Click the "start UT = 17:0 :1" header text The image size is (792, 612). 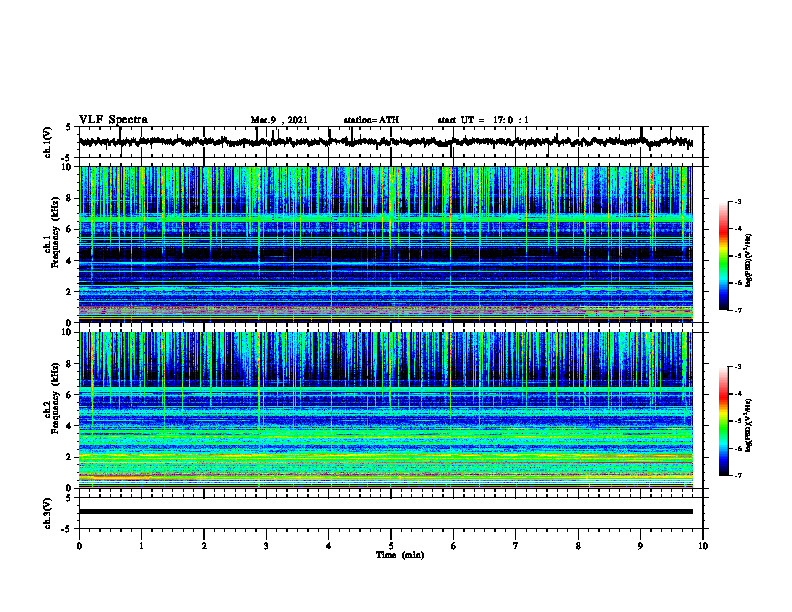click(x=483, y=120)
